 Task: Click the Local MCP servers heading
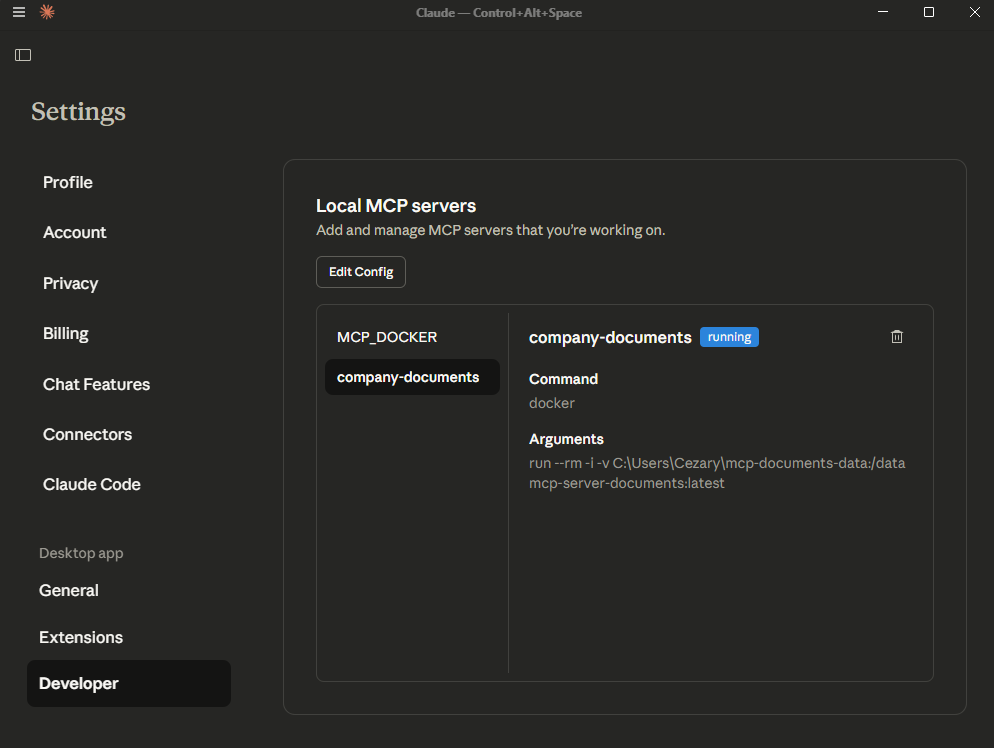pos(396,206)
